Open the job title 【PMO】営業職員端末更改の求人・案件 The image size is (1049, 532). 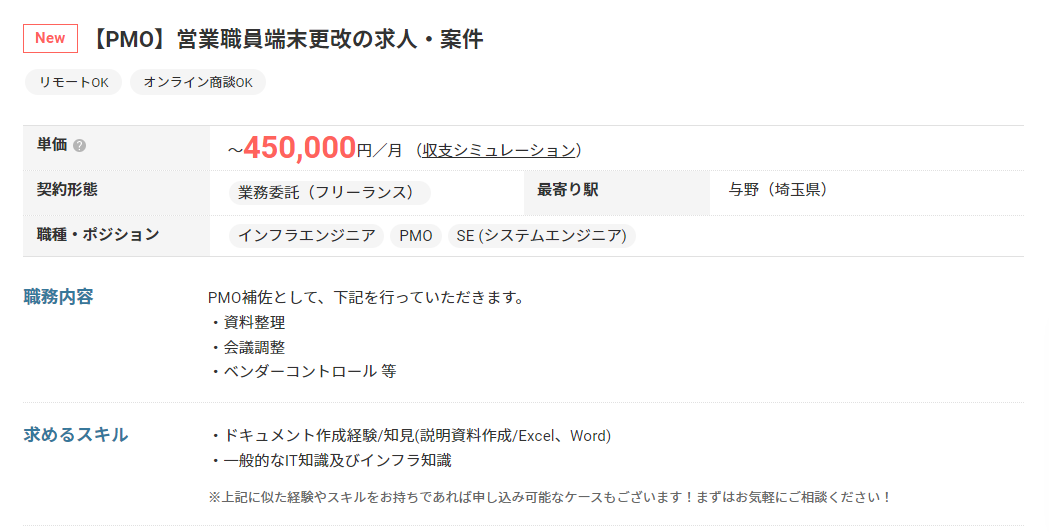click(x=286, y=39)
